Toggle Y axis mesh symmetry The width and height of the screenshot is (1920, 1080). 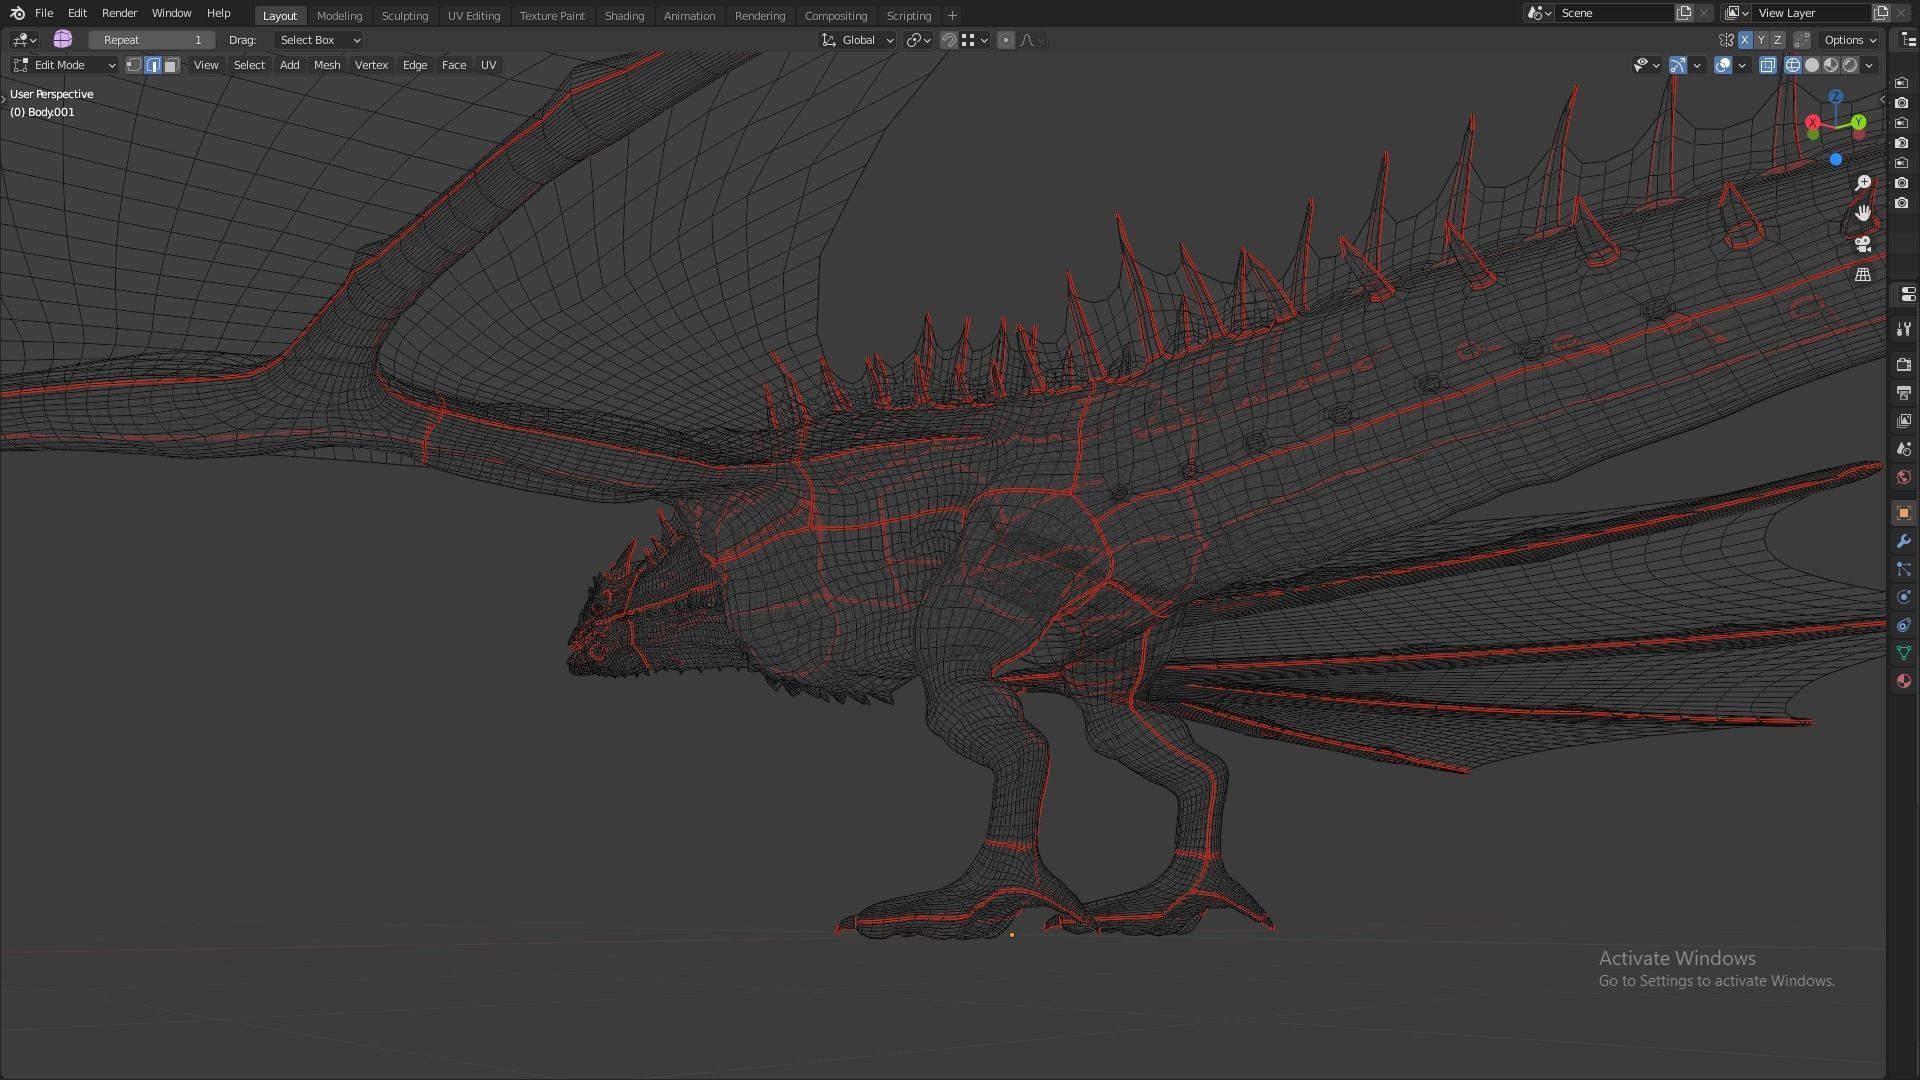(1761, 40)
